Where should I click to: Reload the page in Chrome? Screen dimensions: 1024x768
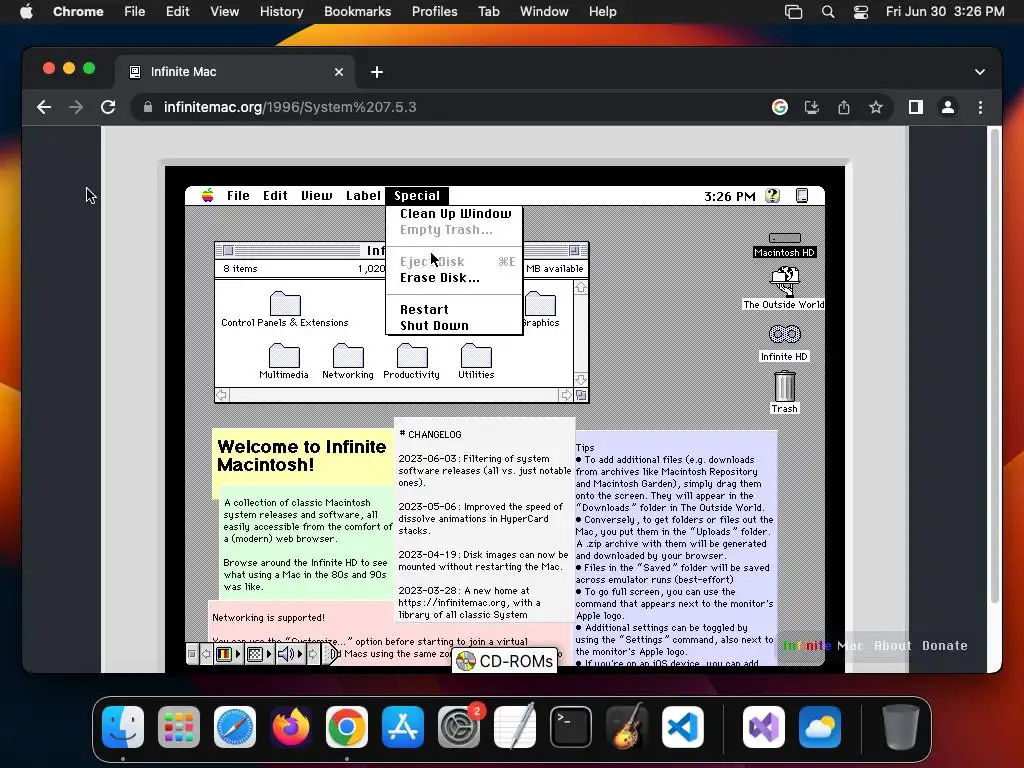pyautogui.click(x=108, y=107)
